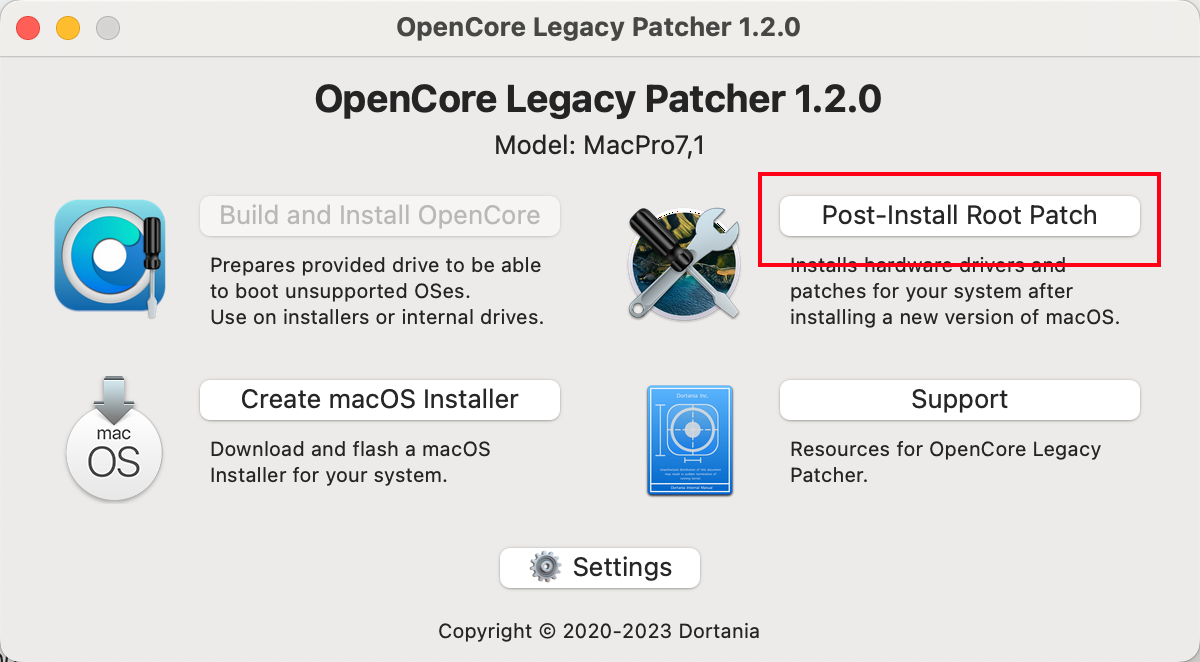Image resolution: width=1200 pixels, height=662 pixels.
Task: Click the 'Download and flash a macOS' description
Action: [x=351, y=462]
